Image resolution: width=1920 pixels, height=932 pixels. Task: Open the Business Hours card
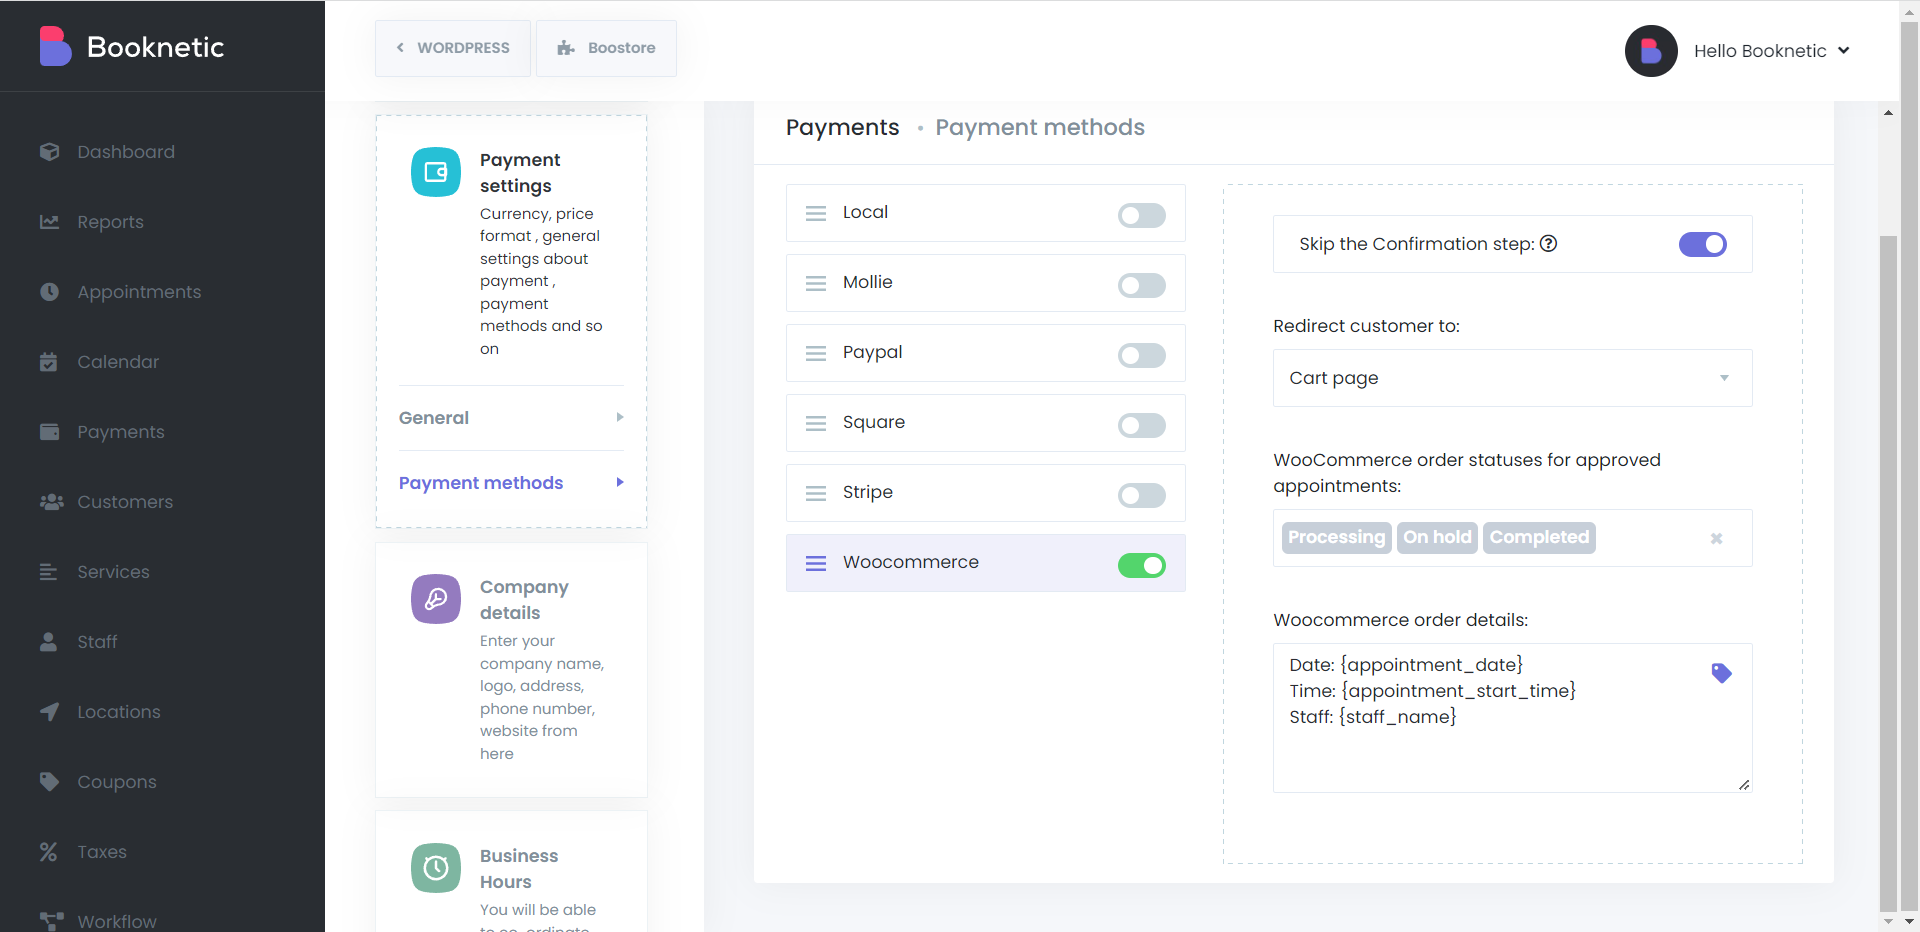click(x=511, y=872)
